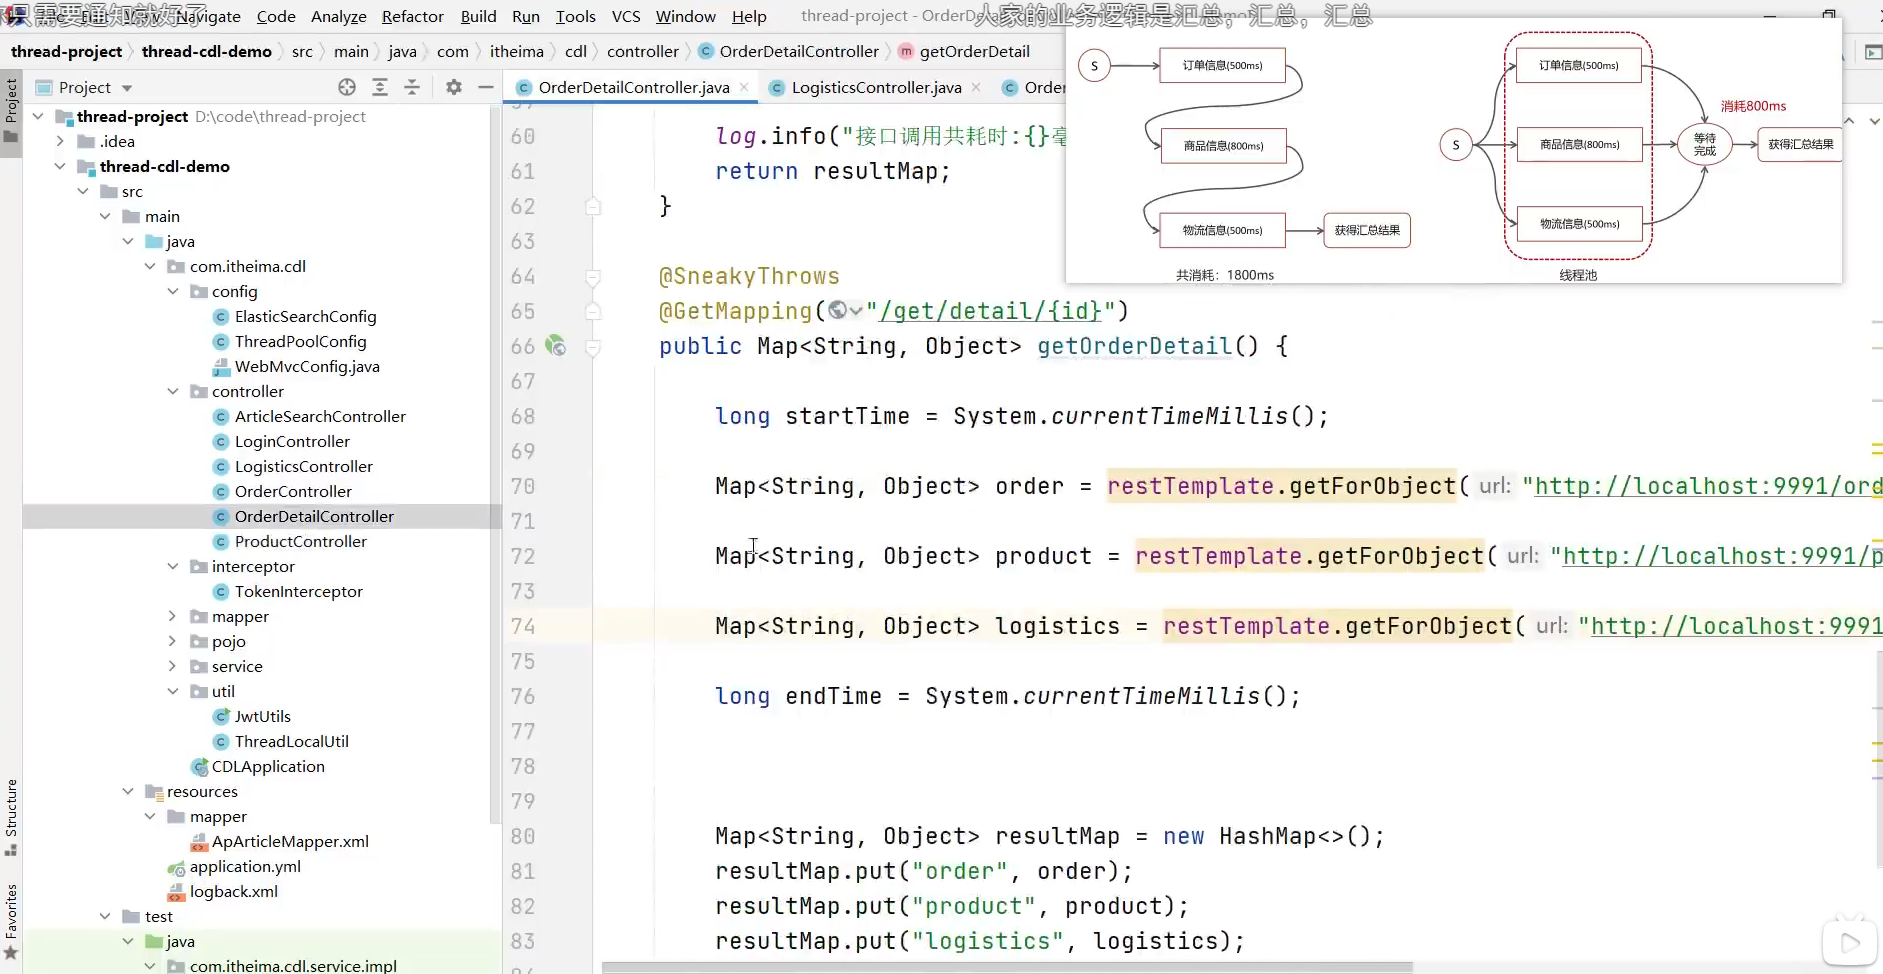Screen dimensions: 1883x974
Task: Open the /get/detail/{id} mapping link
Action: pos(990,311)
